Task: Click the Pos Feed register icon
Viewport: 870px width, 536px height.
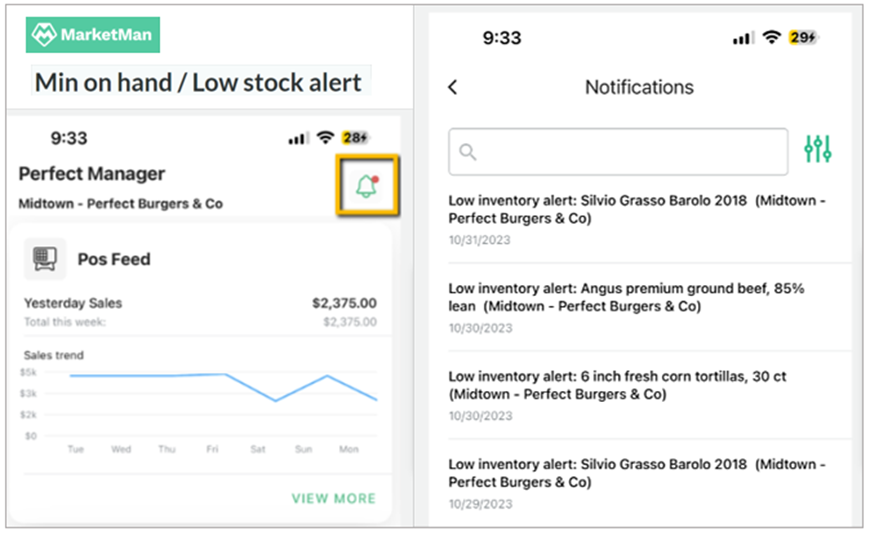Action: point(45,259)
